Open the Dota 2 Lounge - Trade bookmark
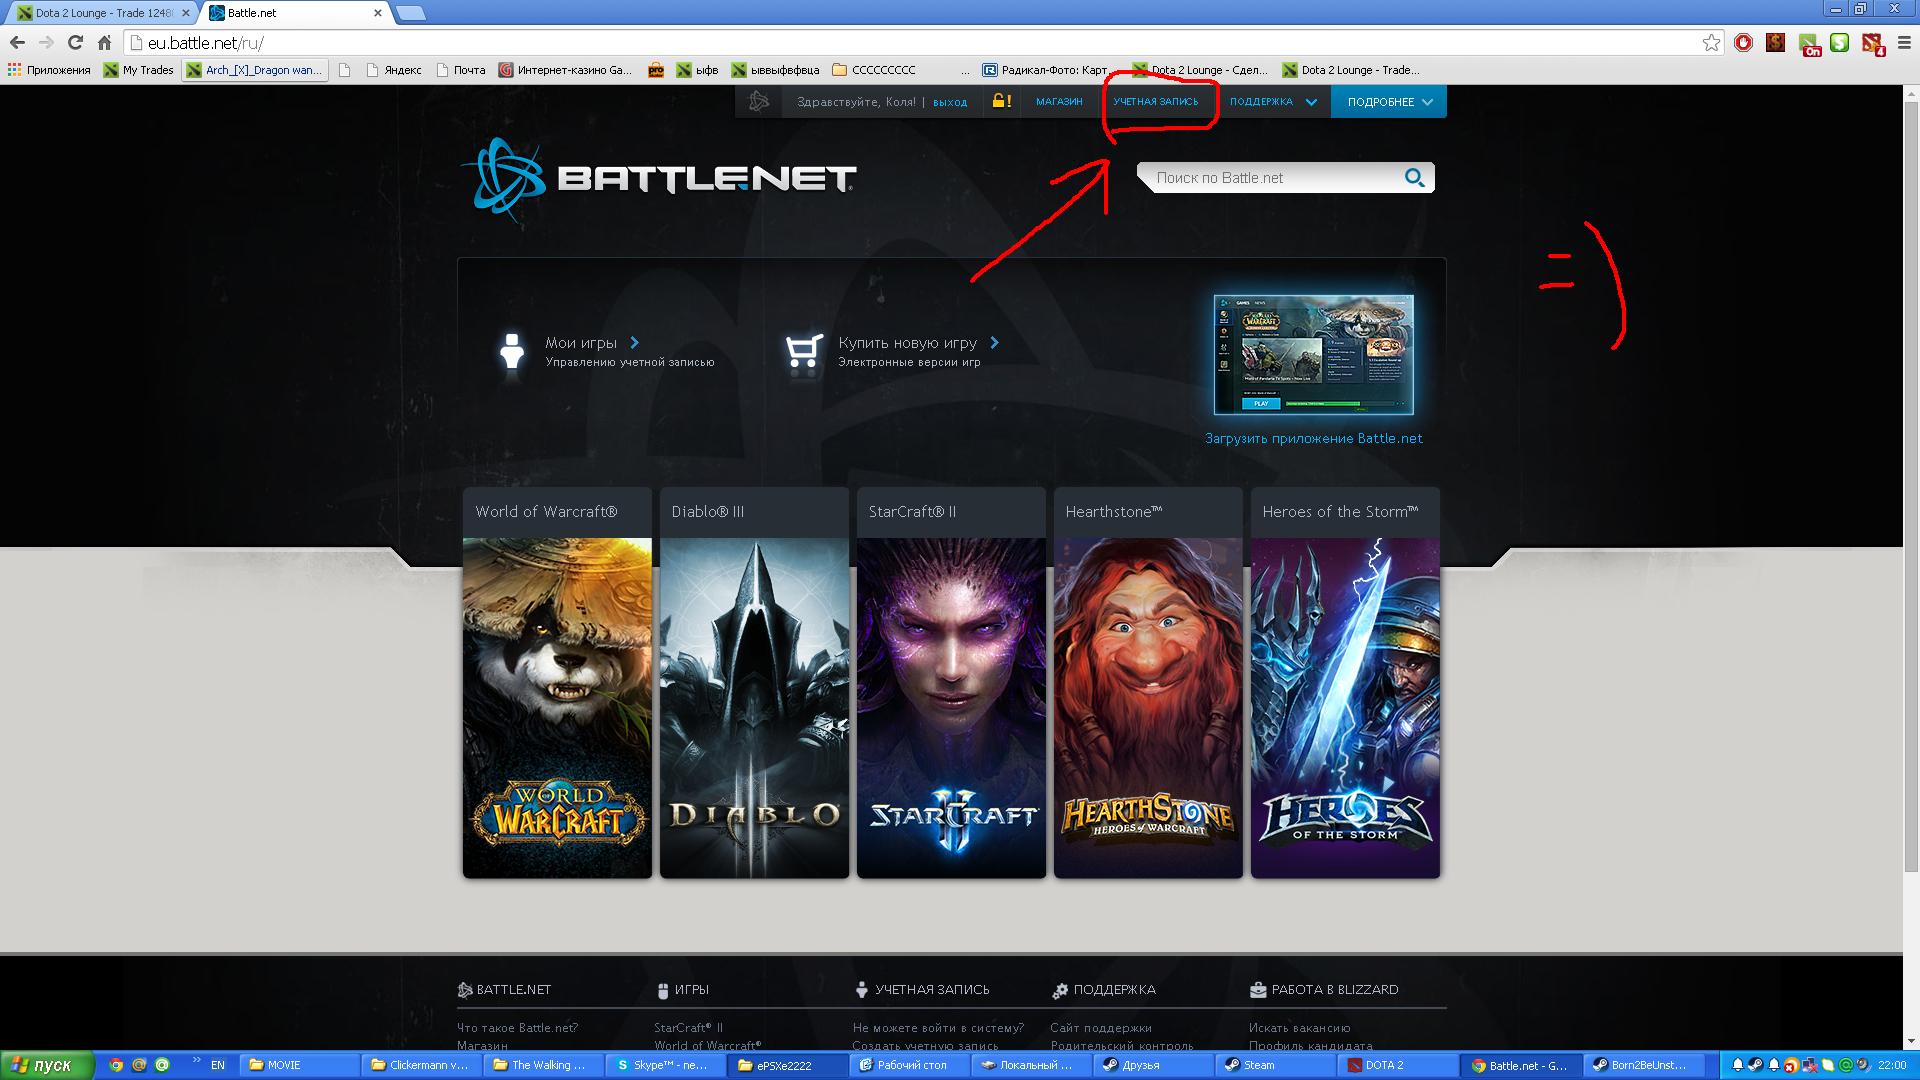1920x1080 pixels. tap(1352, 70)
